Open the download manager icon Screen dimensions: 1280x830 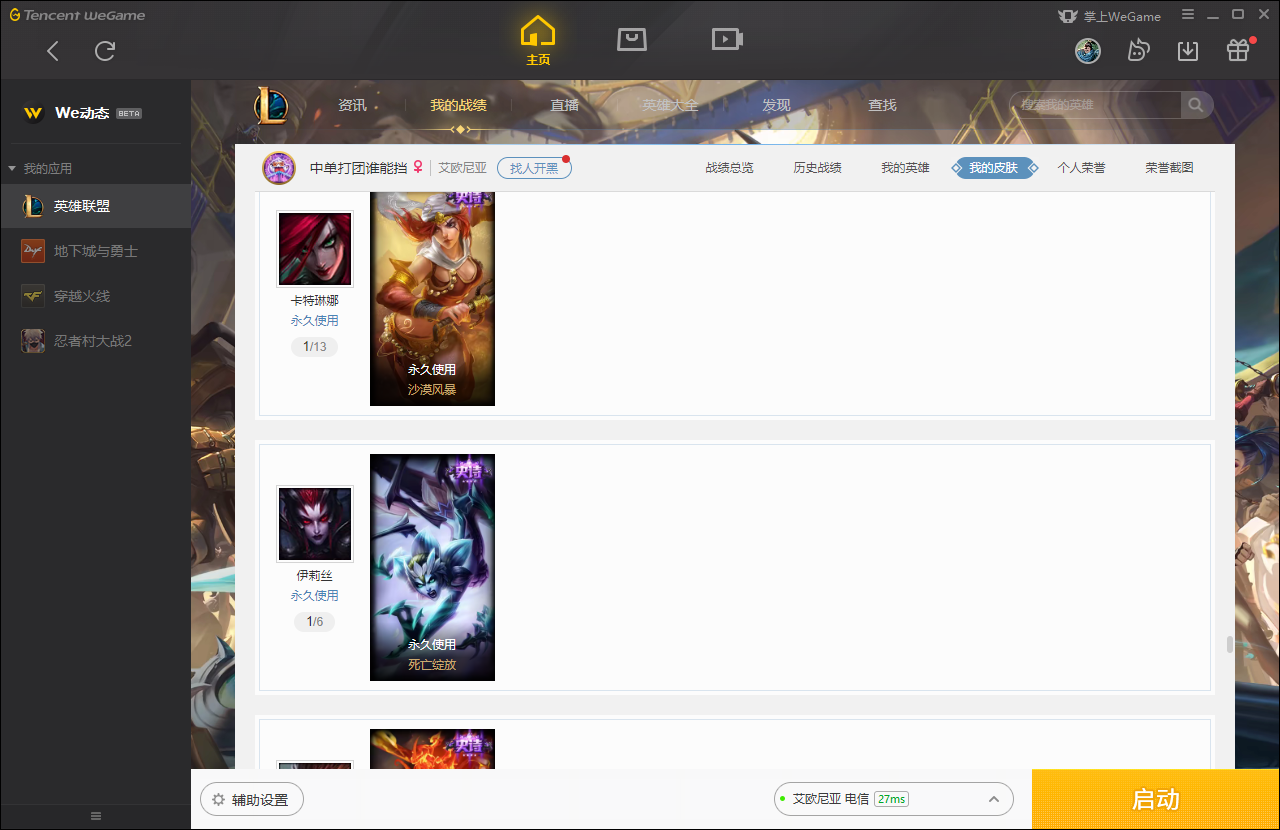[x=1188, y=51]
